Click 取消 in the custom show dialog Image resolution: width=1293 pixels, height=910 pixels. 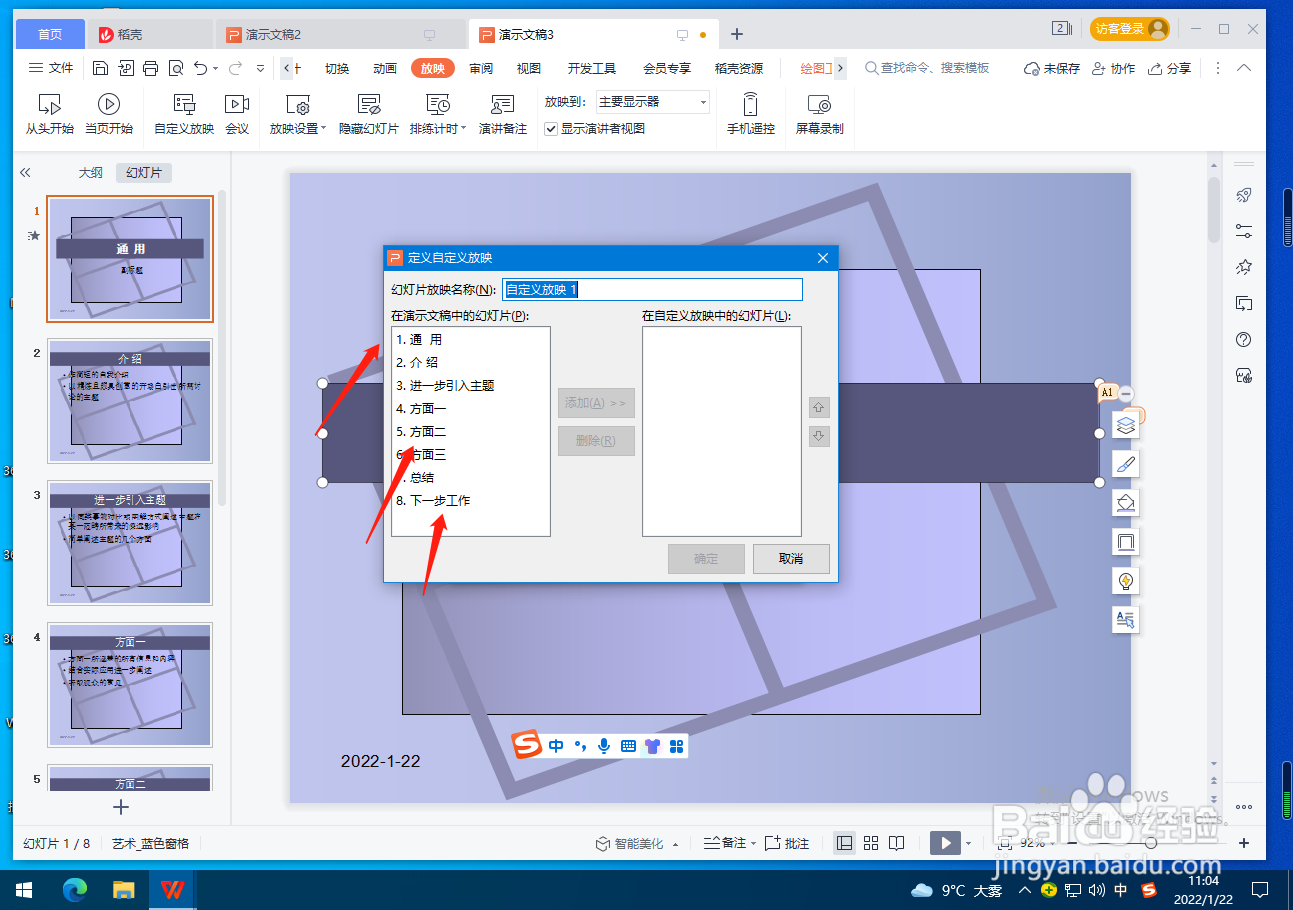(791, 558)
